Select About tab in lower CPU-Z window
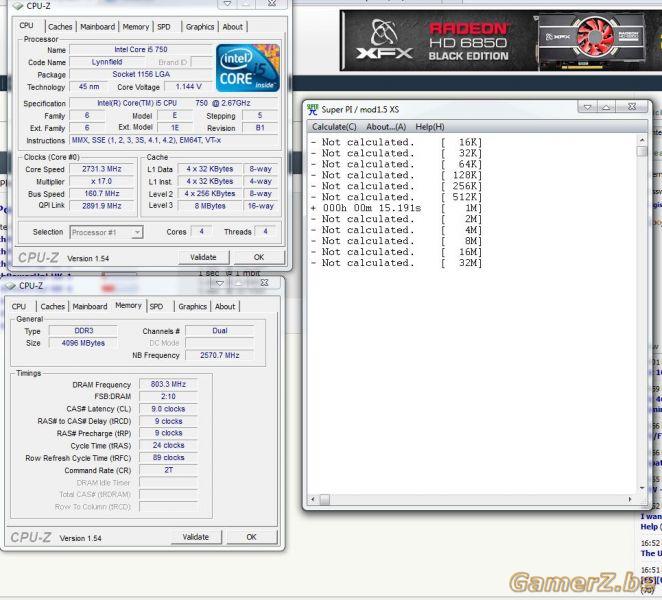Screen dimensions: 662x600 point(225,306)
